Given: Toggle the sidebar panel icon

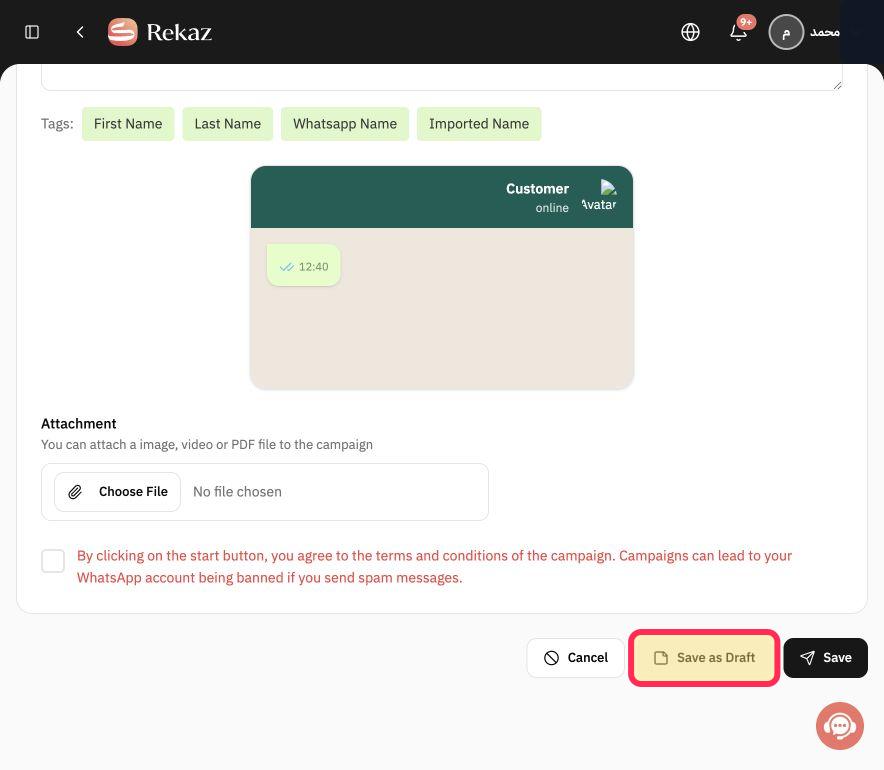Looking at the screenshot, I should pyautogui.click(x=32, y=32).
